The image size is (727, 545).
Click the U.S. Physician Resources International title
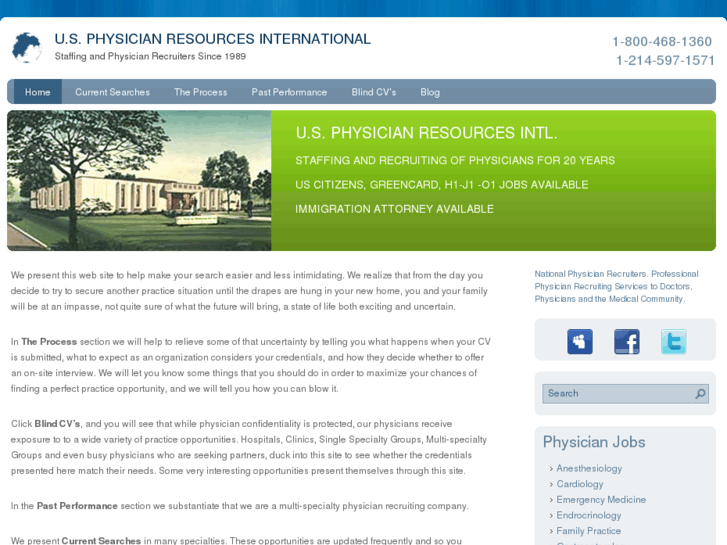click(x=212, y=39)
